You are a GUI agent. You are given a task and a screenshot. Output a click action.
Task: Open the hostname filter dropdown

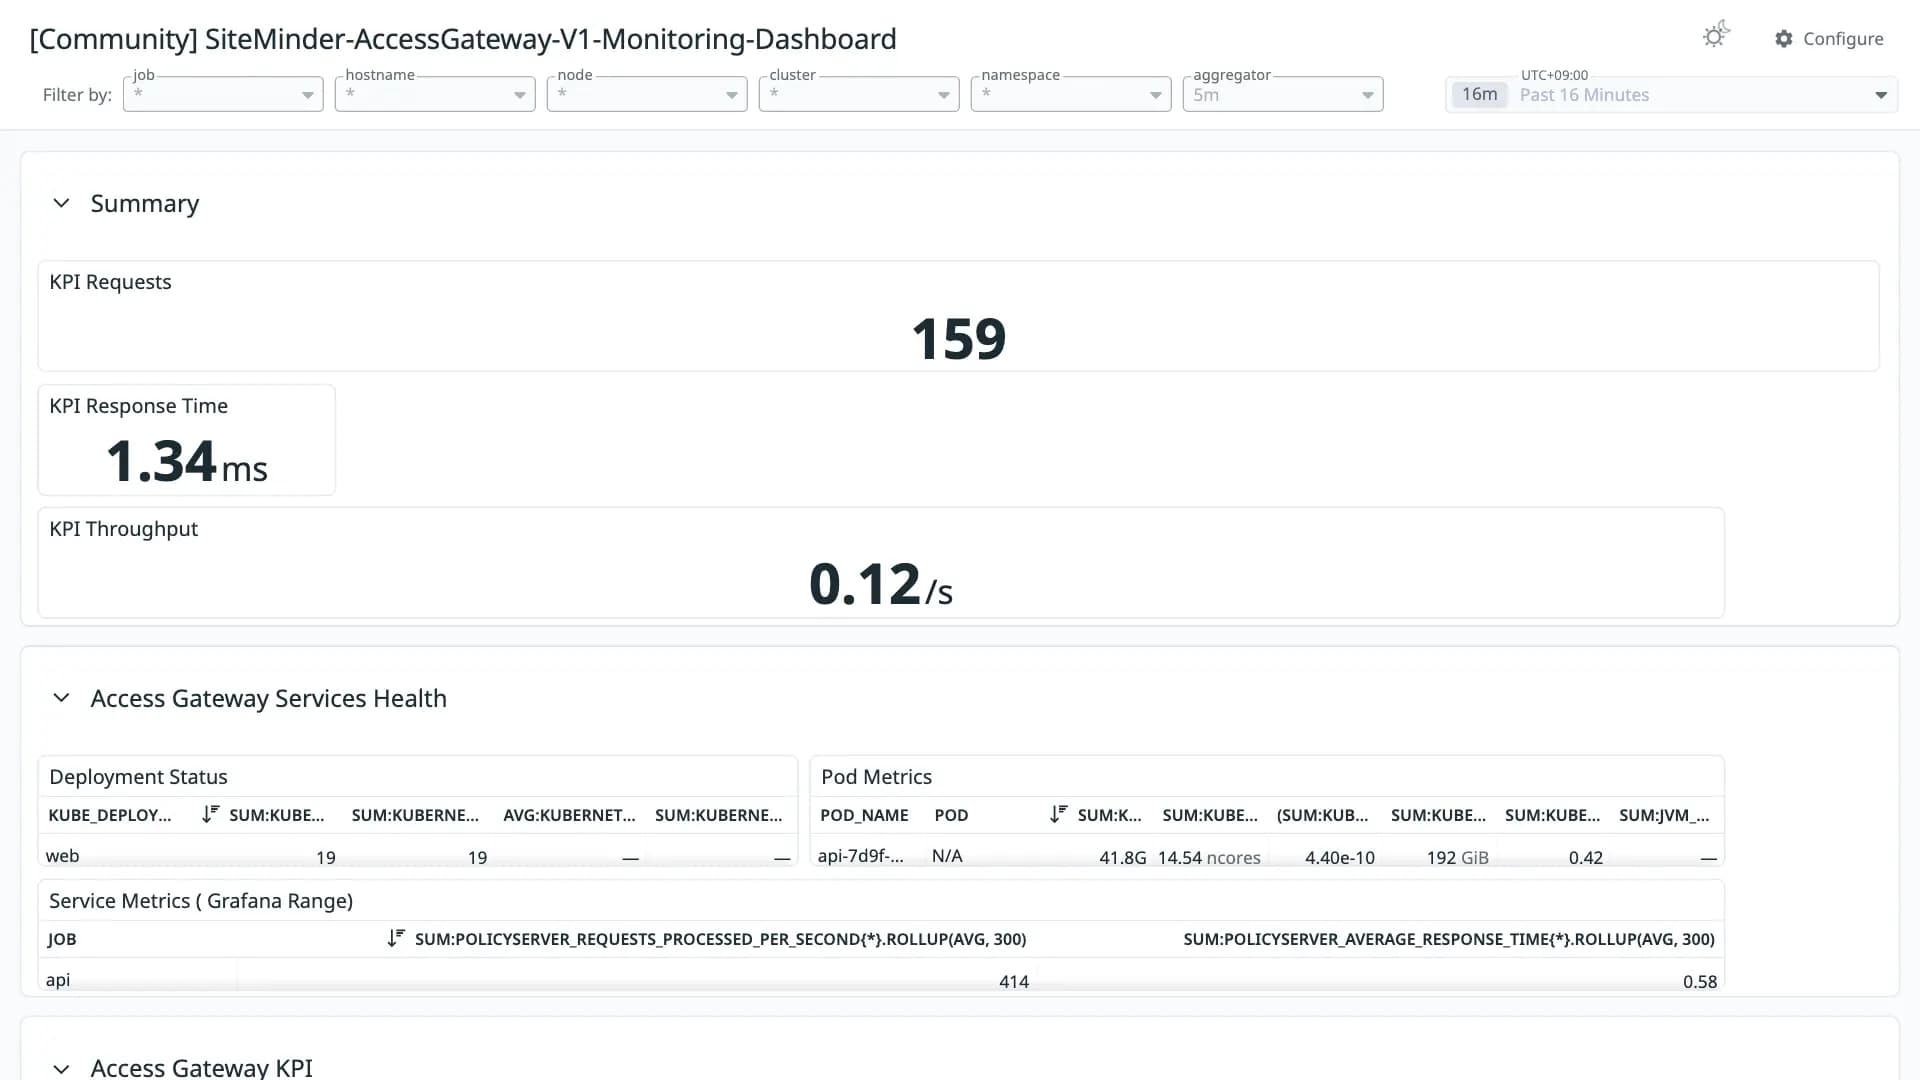click(435, 94)
